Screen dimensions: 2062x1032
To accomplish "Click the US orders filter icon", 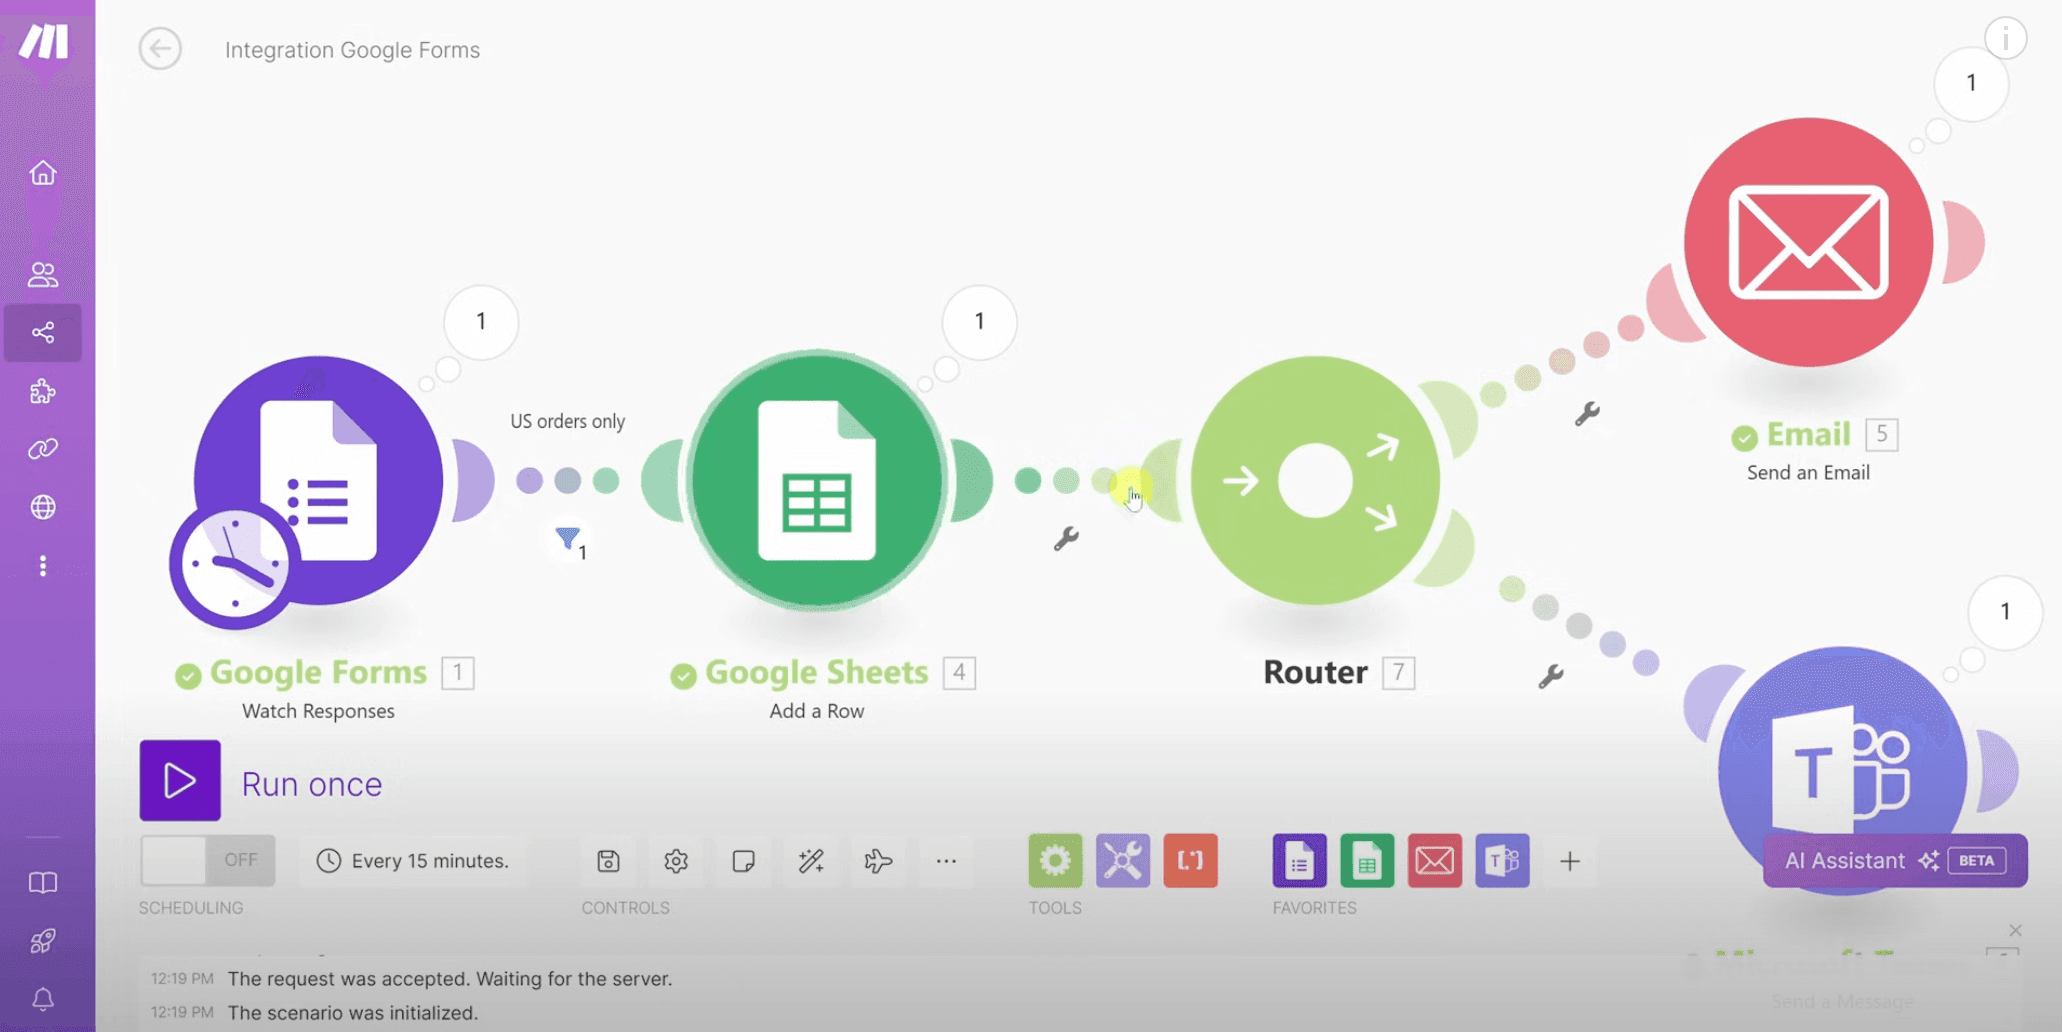I will [568, 539].
